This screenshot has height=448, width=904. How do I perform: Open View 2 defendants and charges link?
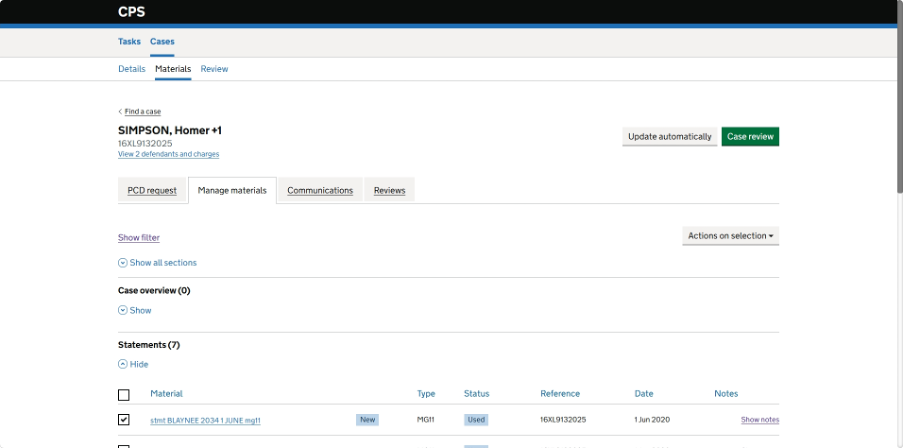(168, 154)
